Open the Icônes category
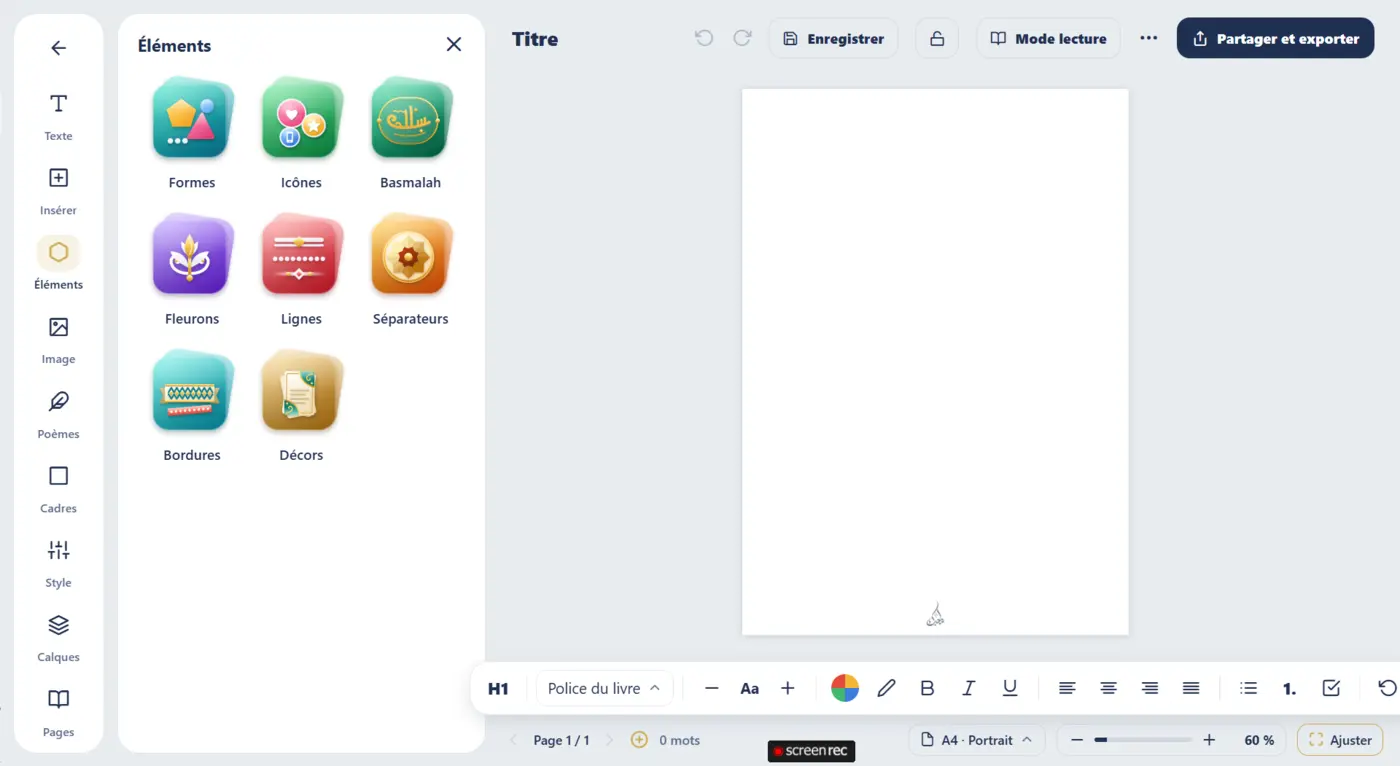1400x766 pixels. (301, 133)
